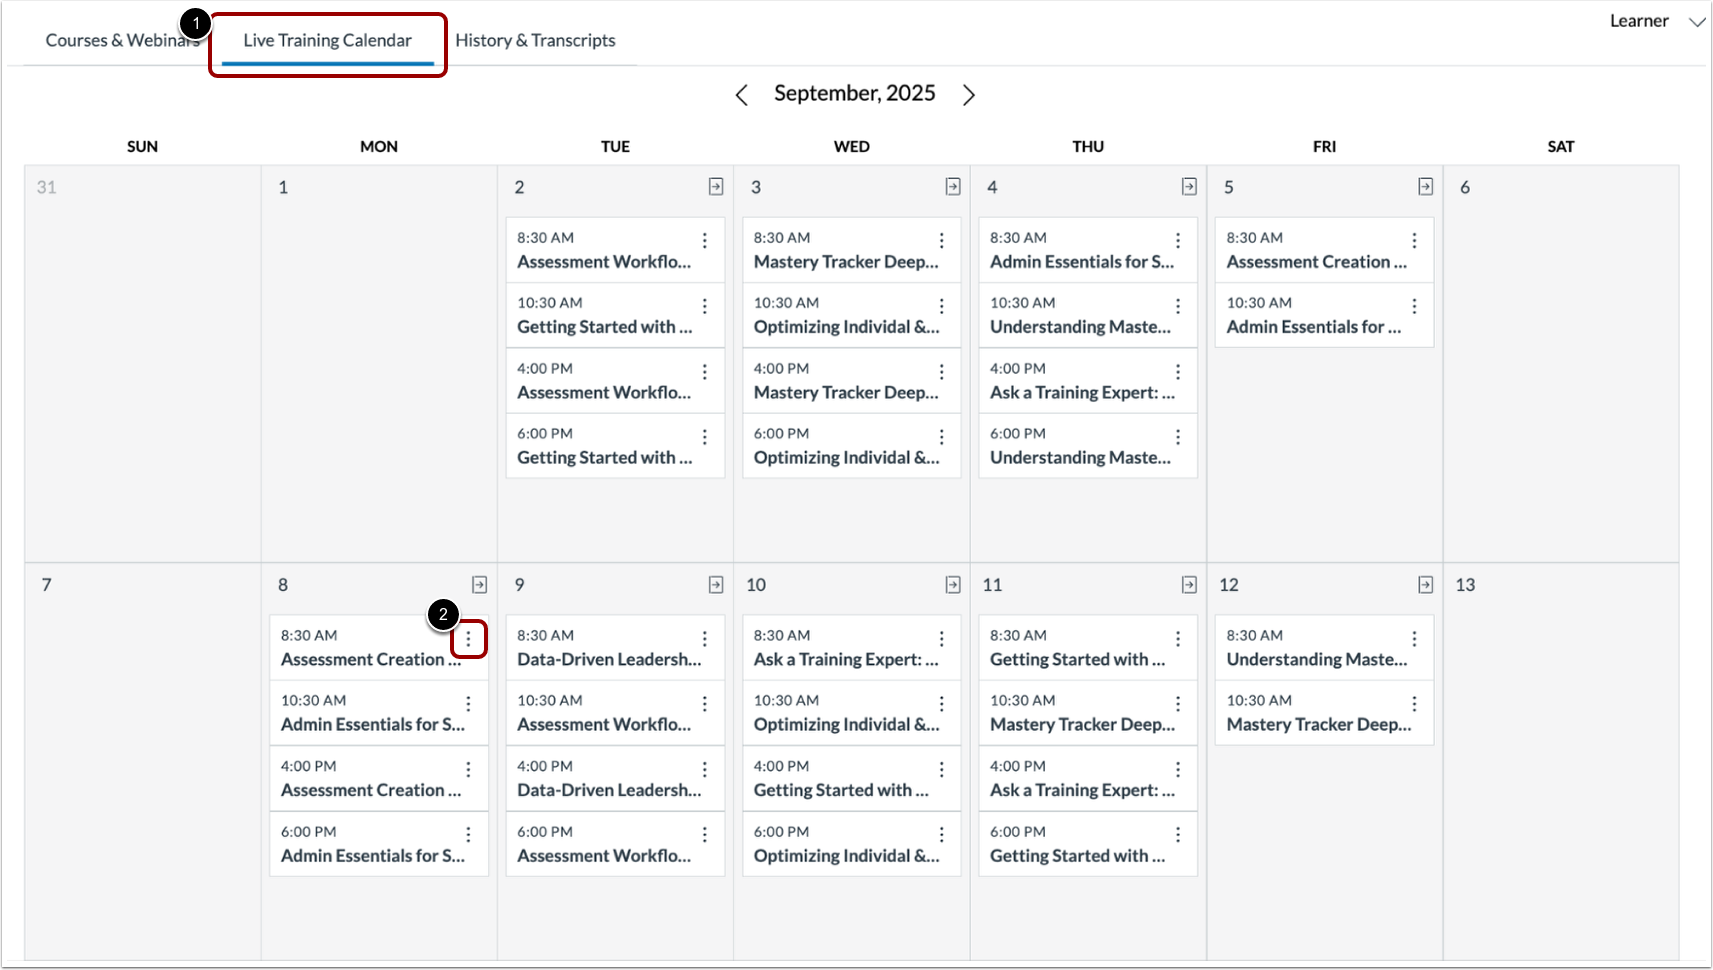Expand day view for September 11
1713x970 pixels.
click(x=1188, y=585)
